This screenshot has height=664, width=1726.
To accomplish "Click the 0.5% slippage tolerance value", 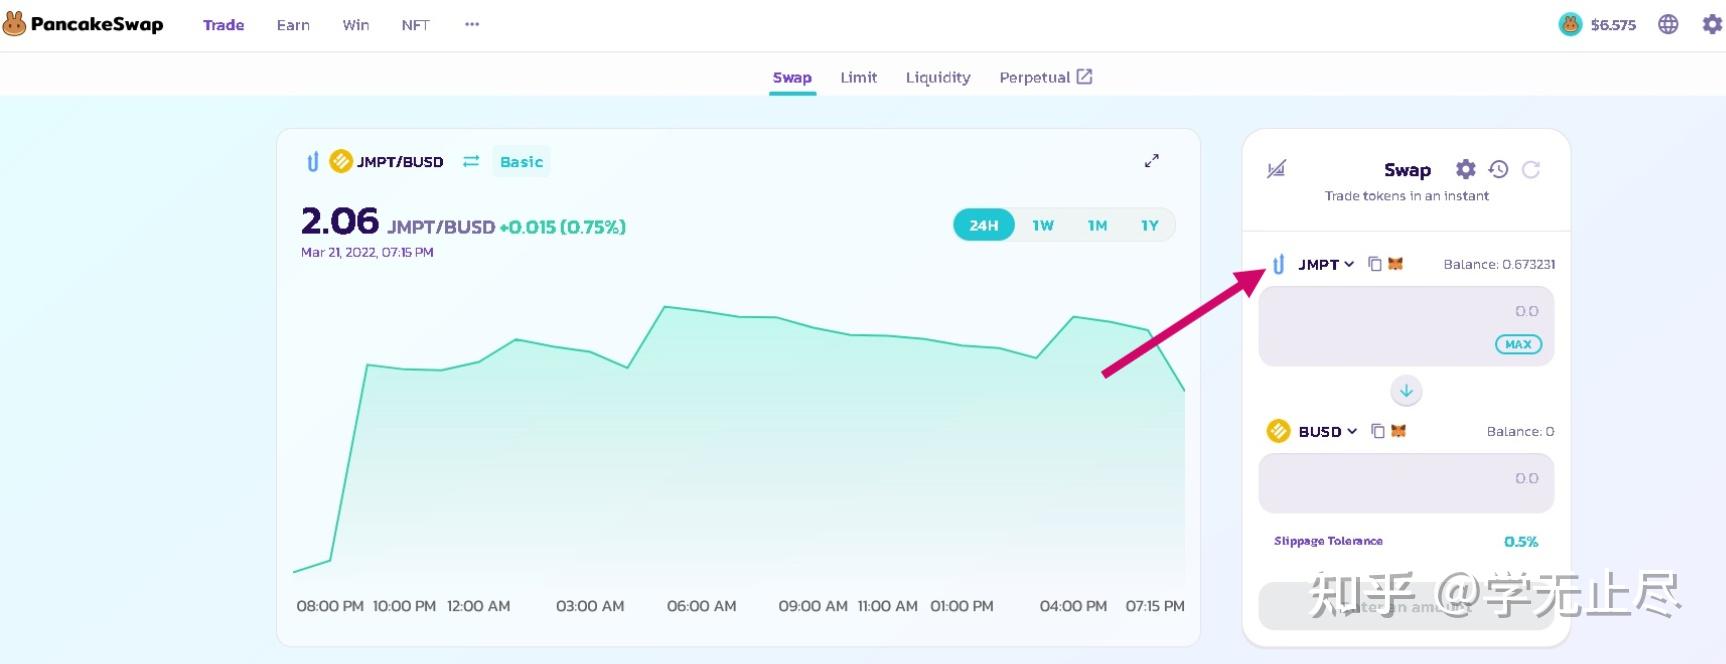I will [1521, 541].
